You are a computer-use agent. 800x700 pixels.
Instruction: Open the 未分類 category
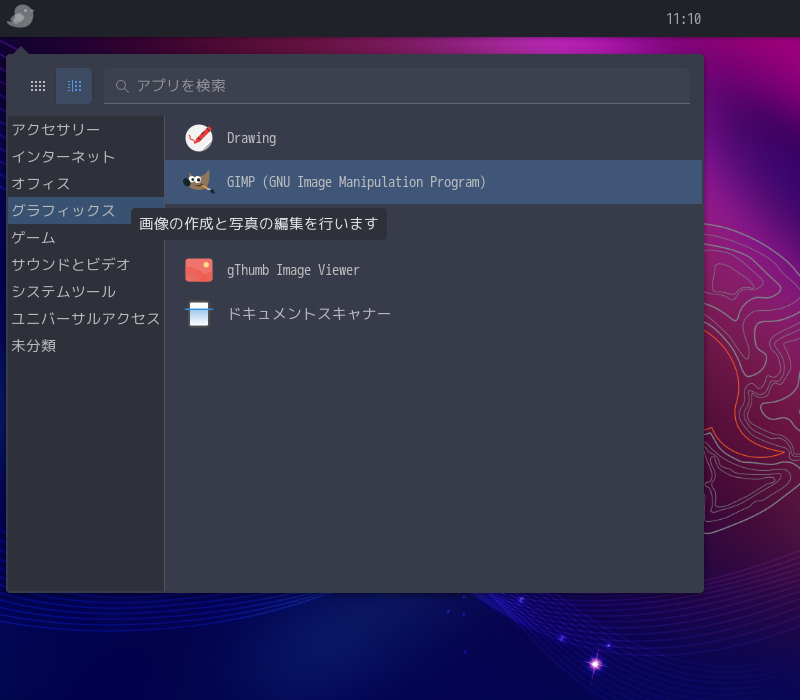[x=86, y=345]
